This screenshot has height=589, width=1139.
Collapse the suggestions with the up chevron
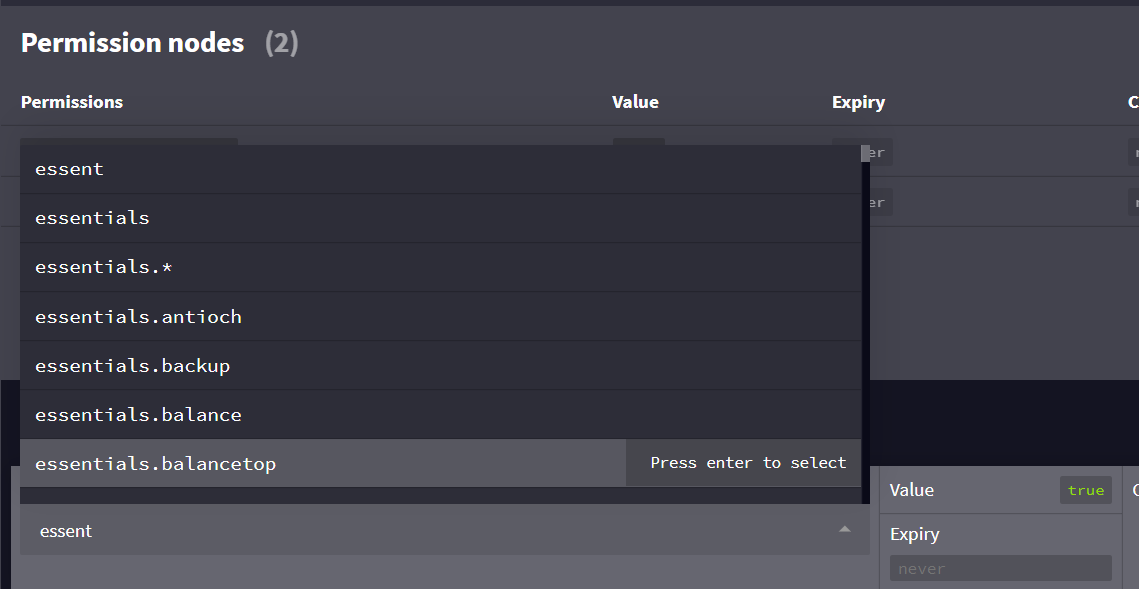point(843,530)
